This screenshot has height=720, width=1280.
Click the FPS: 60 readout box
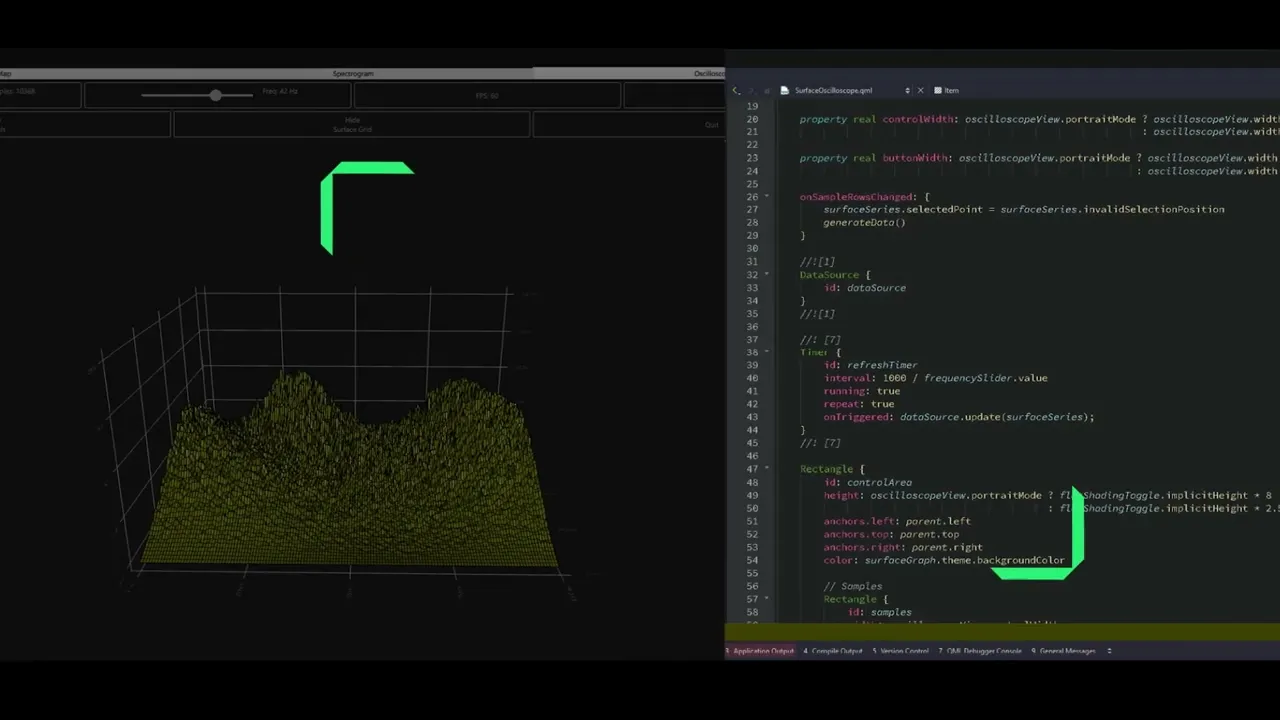click(487, 95)
